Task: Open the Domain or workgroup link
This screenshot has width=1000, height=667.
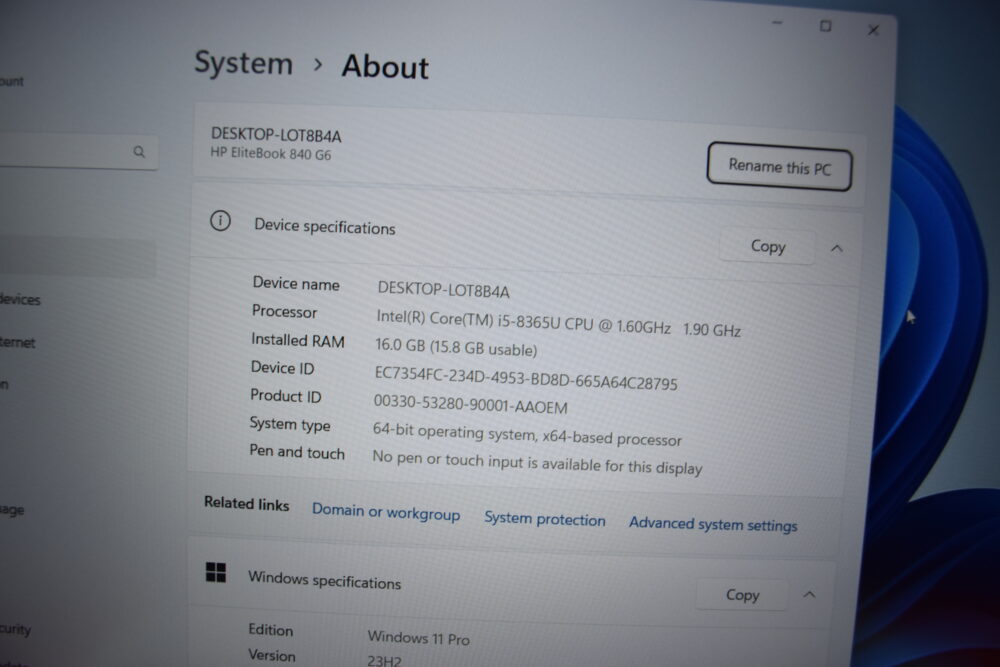Action: (x=386, y=513)
